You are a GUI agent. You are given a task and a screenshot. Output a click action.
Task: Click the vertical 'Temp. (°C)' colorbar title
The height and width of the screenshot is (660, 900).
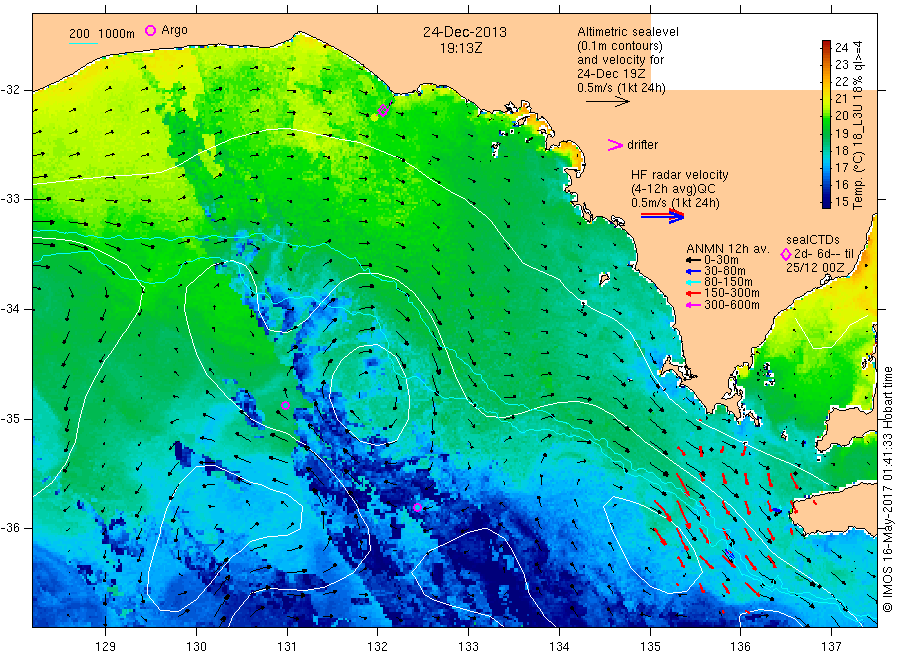click(x=858, y=179)
